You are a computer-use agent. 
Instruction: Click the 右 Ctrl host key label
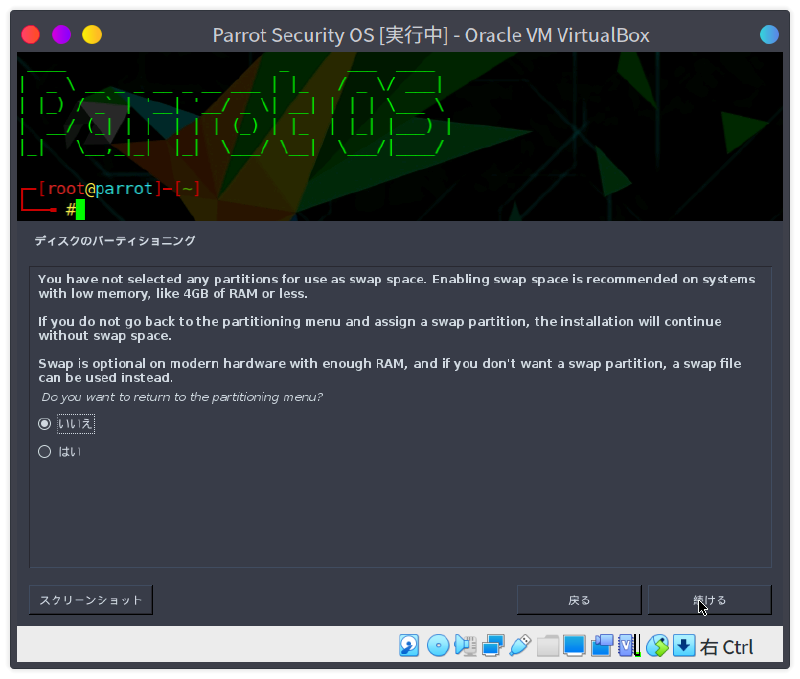coord(727,647)
